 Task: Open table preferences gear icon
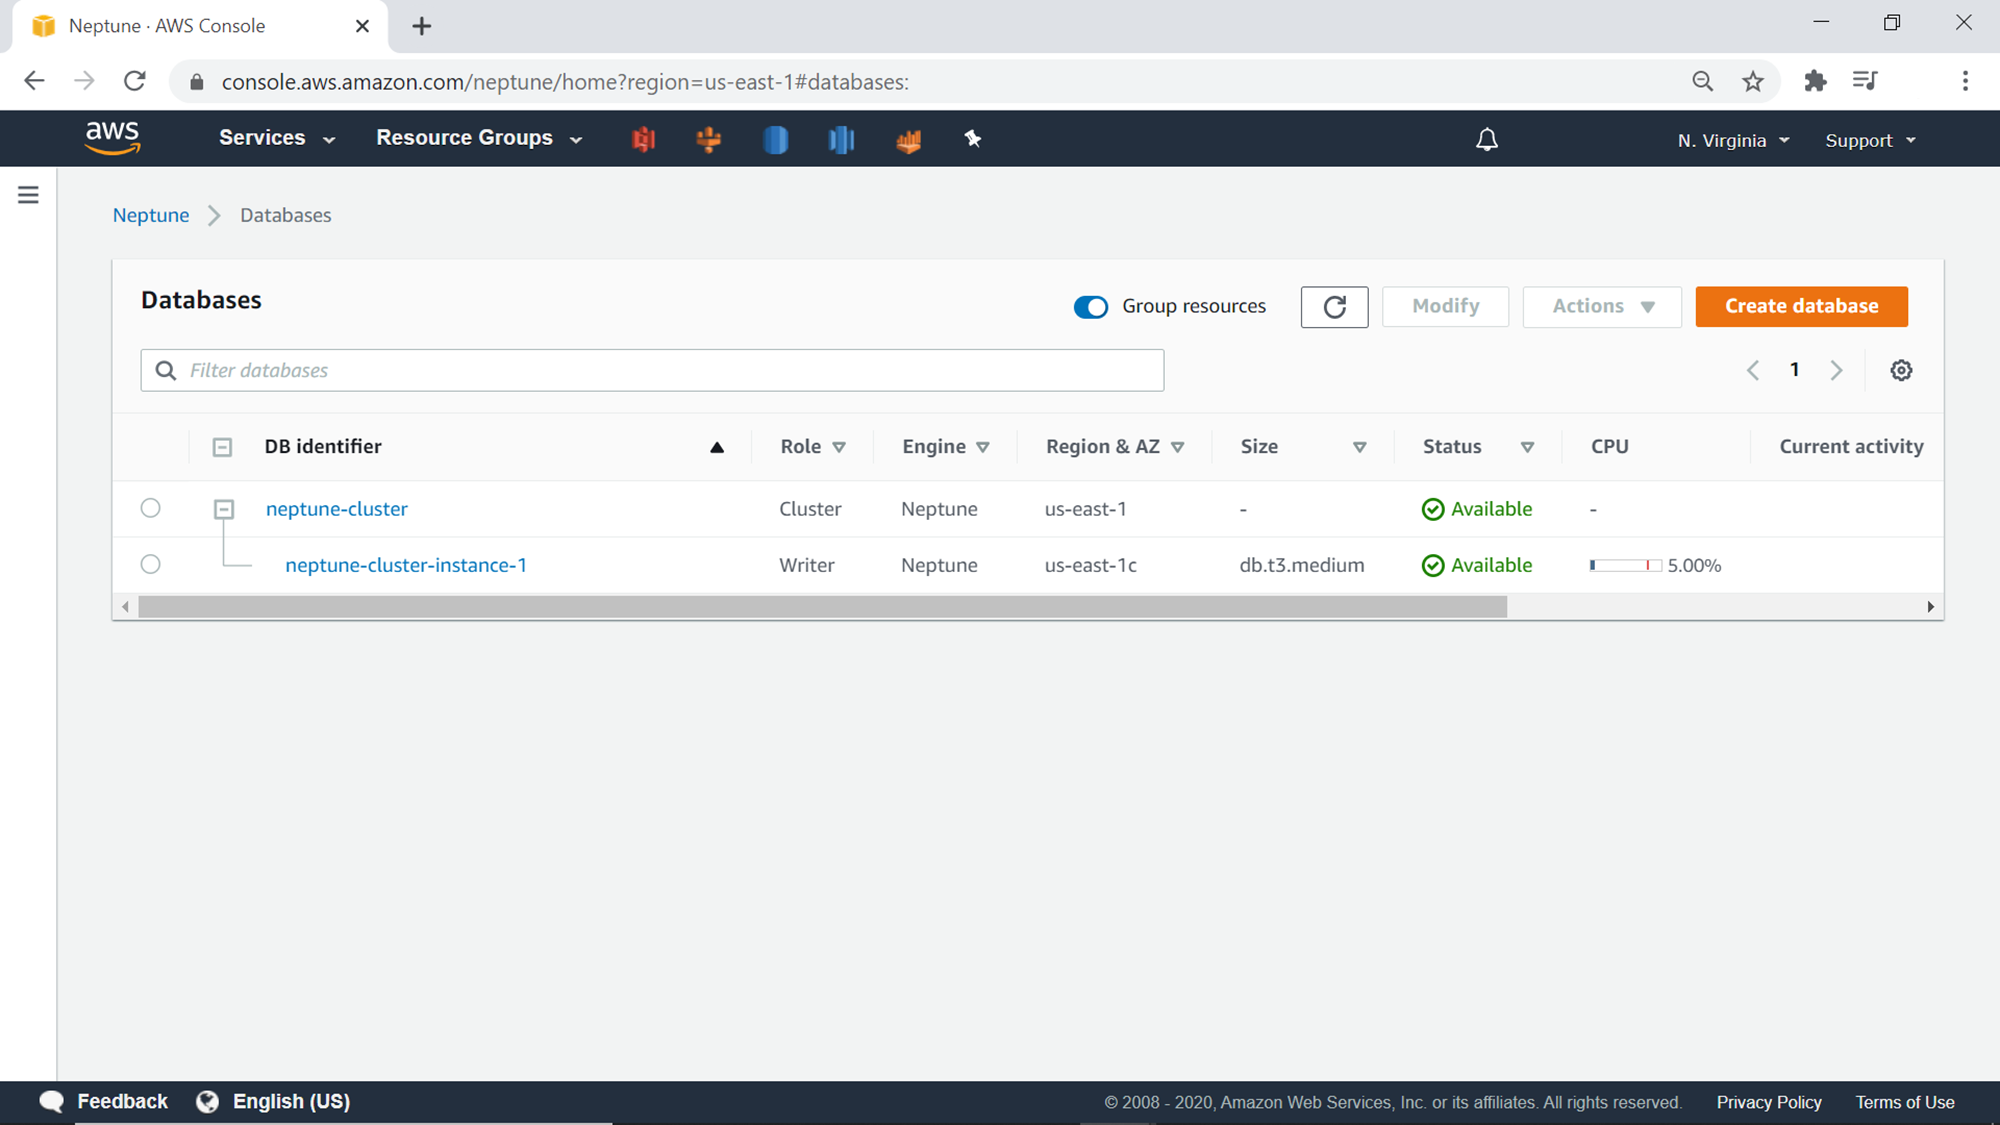click(x=1901, y=371)
